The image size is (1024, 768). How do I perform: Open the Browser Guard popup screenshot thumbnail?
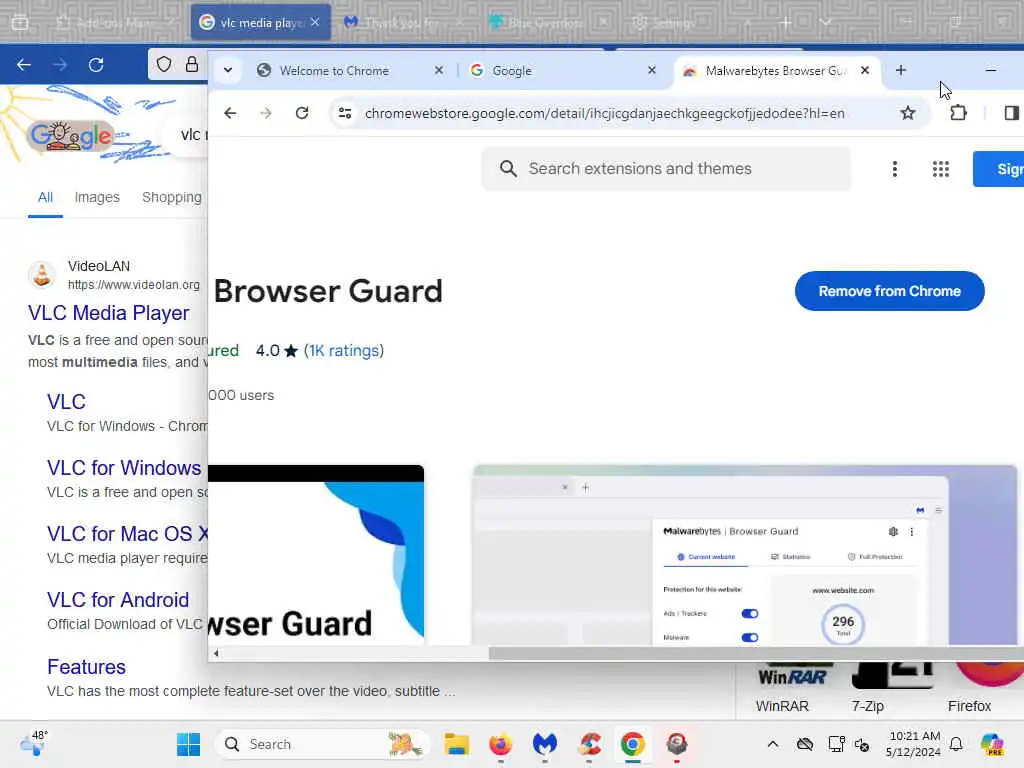[x=744, y=555]
